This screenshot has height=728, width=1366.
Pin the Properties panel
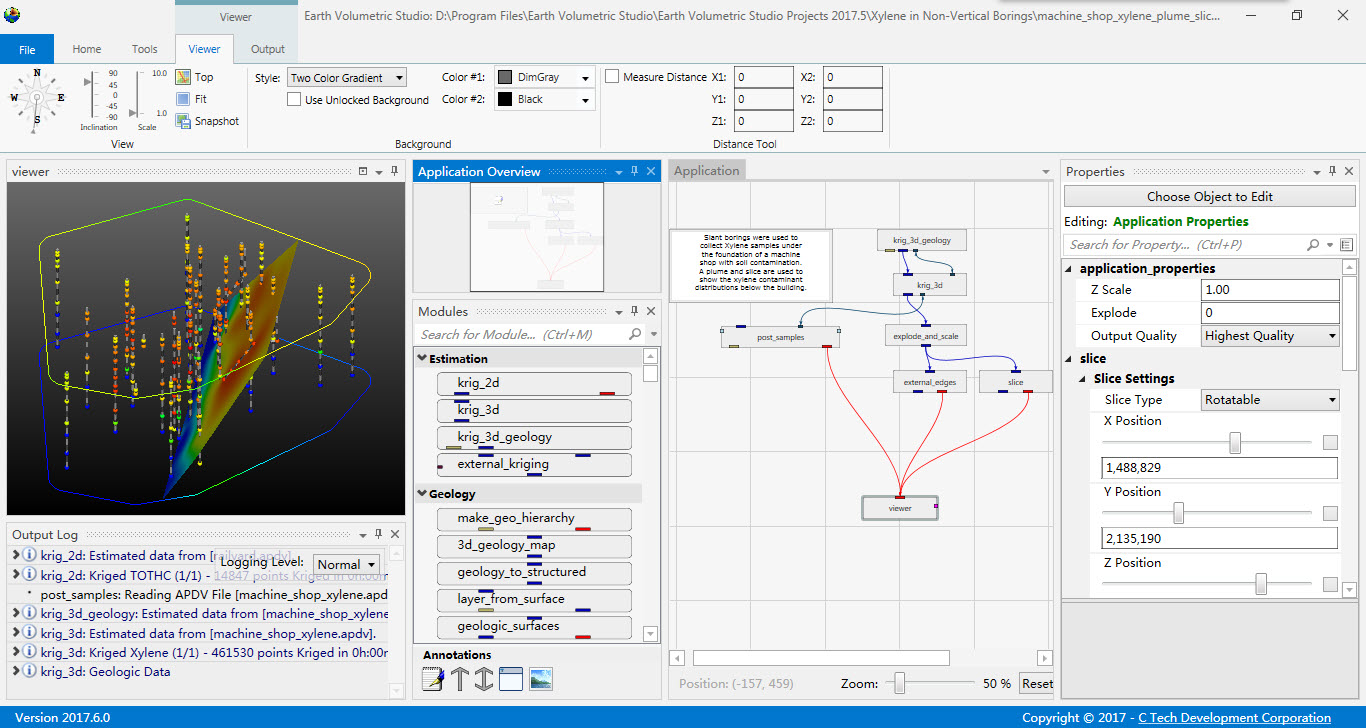coord(1332,172)
